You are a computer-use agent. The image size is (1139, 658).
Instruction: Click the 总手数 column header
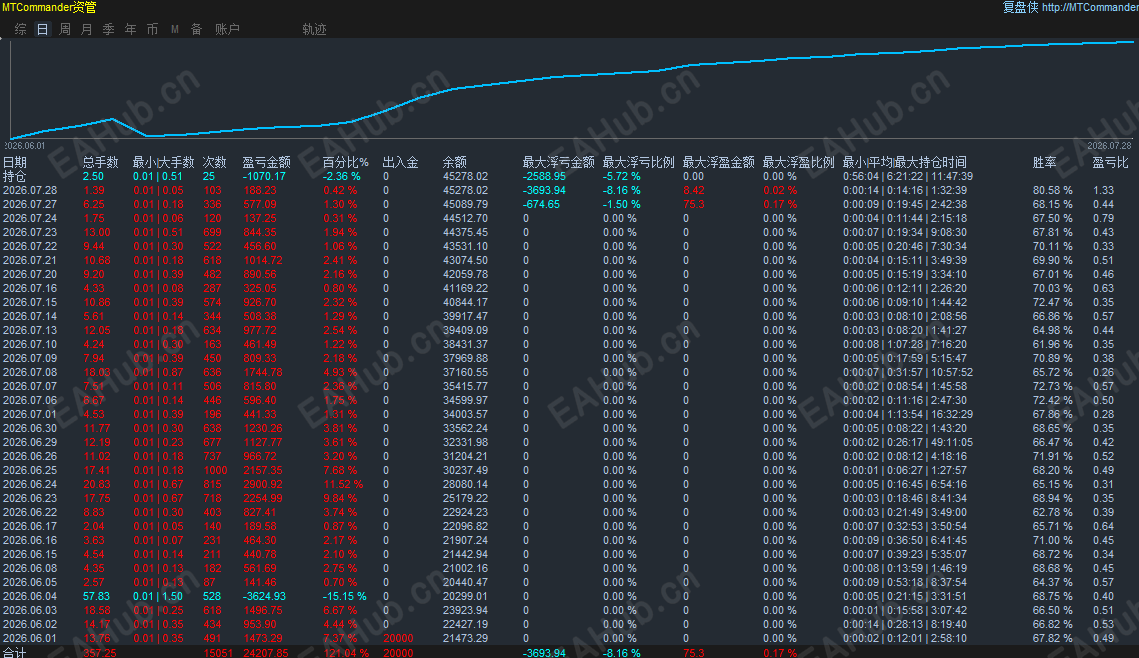point(100,162)
